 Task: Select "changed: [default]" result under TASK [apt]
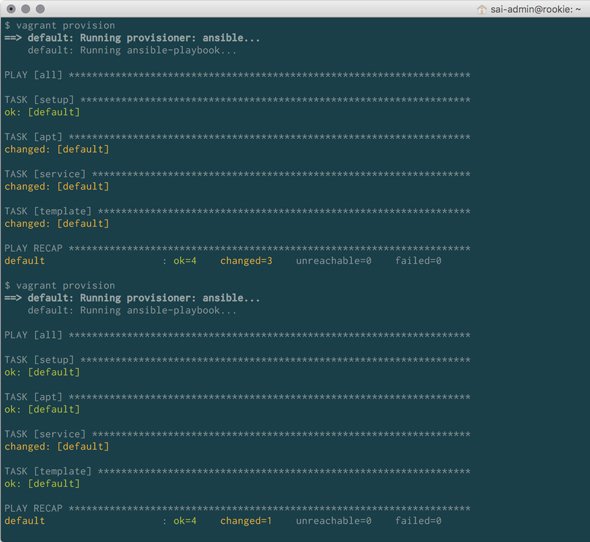(x=57, y=149)
